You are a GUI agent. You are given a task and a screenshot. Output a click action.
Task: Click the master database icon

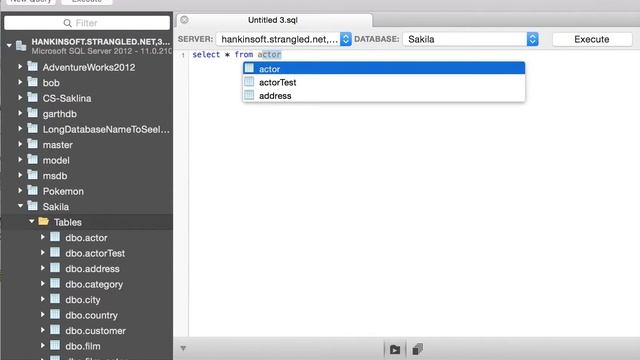(33, 144)
